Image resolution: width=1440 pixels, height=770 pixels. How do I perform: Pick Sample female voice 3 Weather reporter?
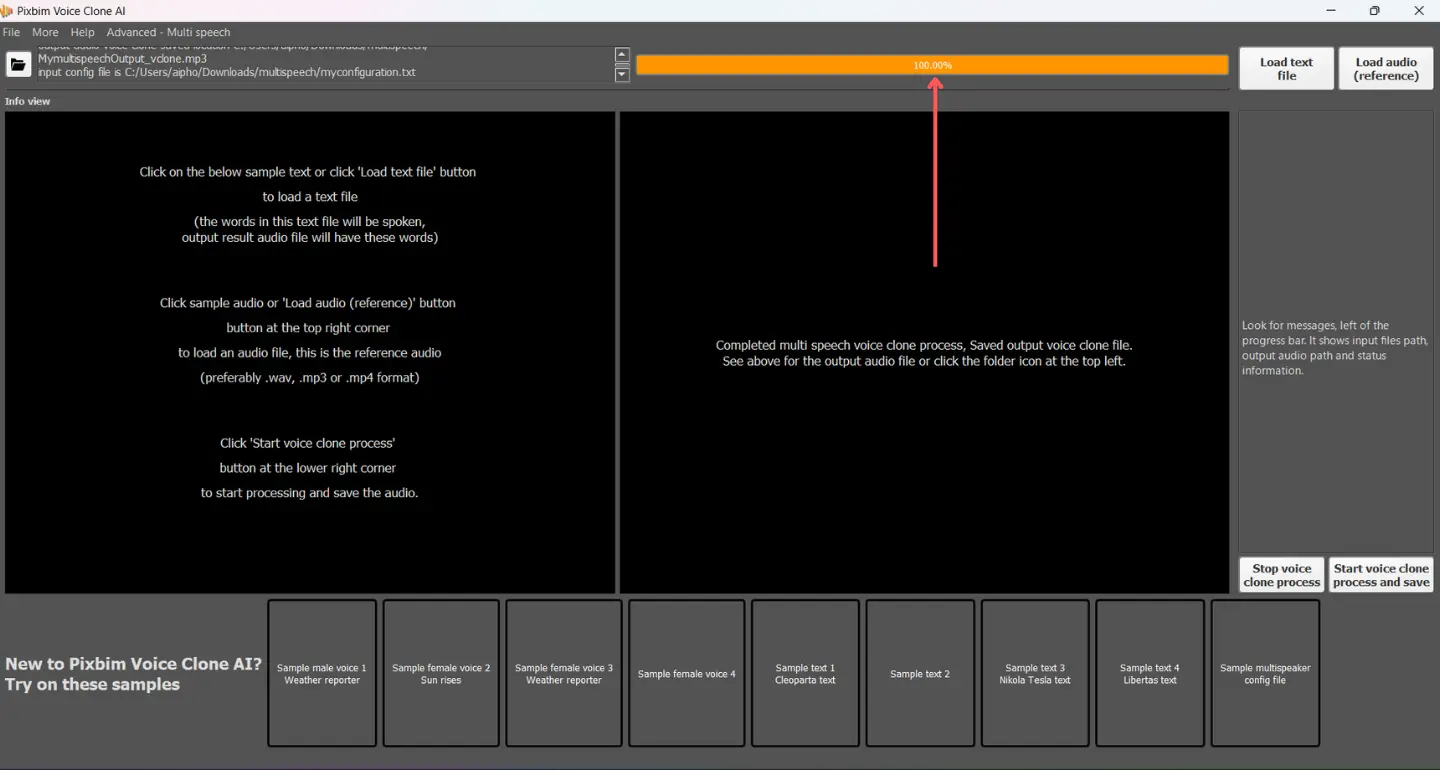[x=564, y=673]
